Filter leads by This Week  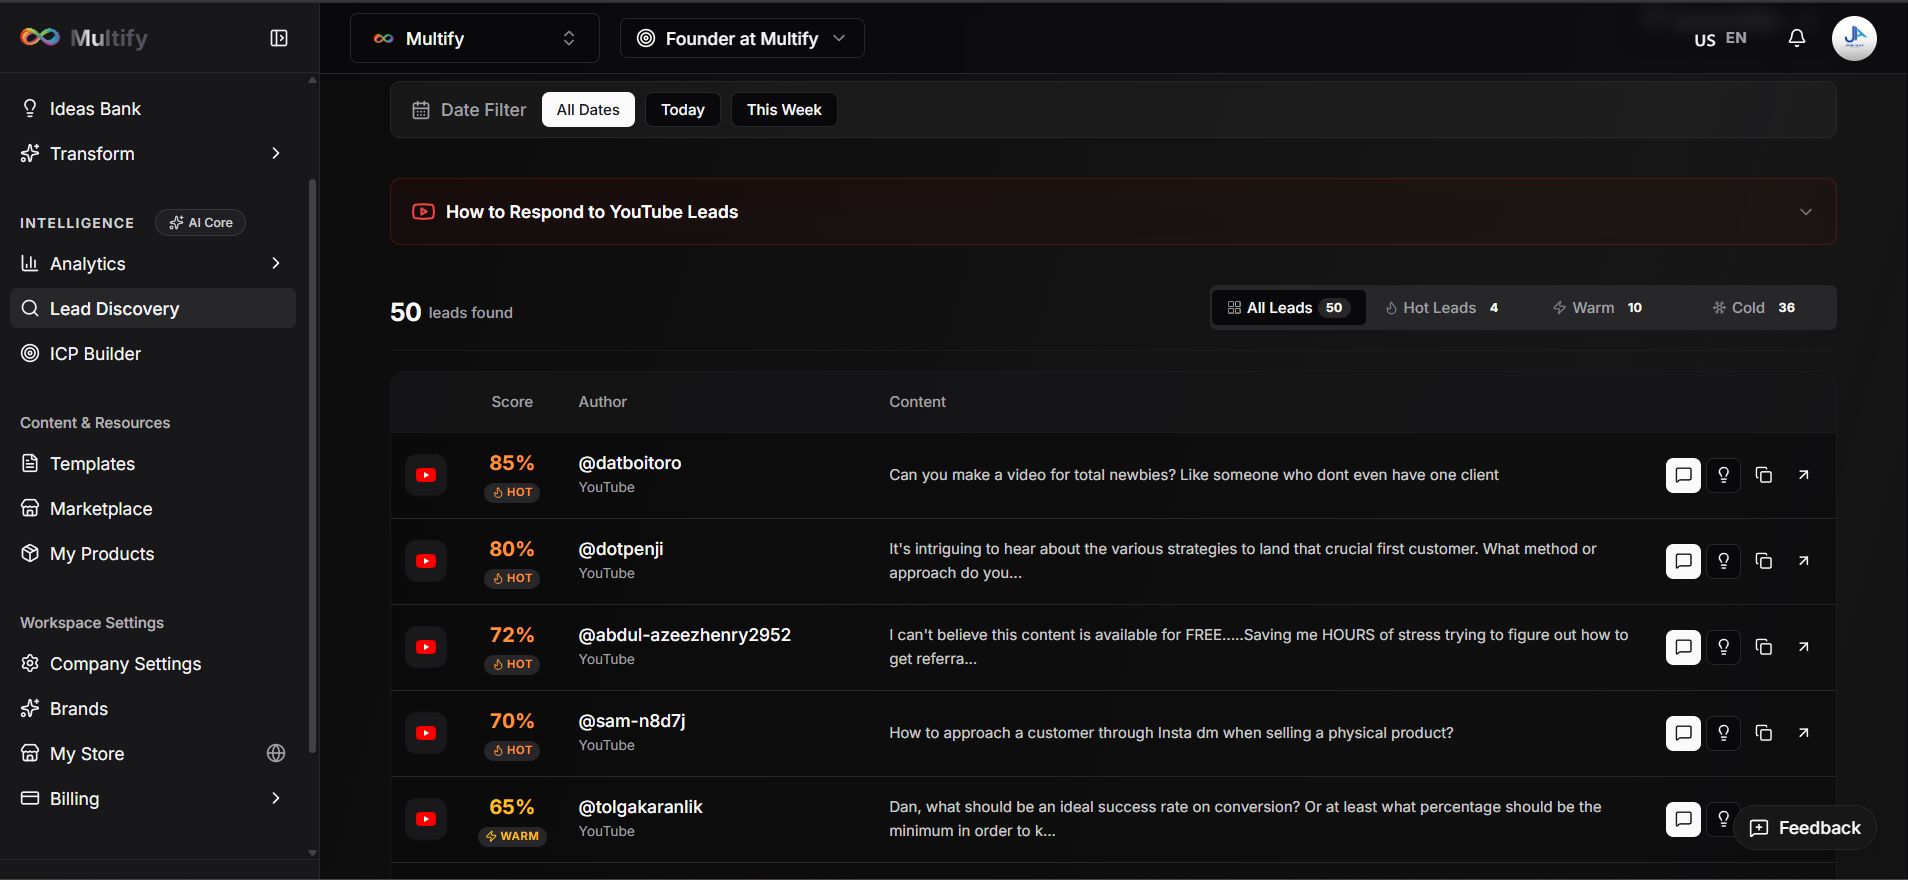click(x=784, y=110)
